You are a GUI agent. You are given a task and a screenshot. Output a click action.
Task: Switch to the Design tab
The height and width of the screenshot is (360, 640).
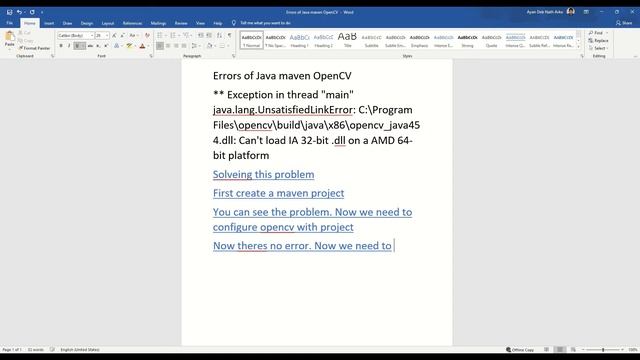pyautogui.click(x=87, y=23)
